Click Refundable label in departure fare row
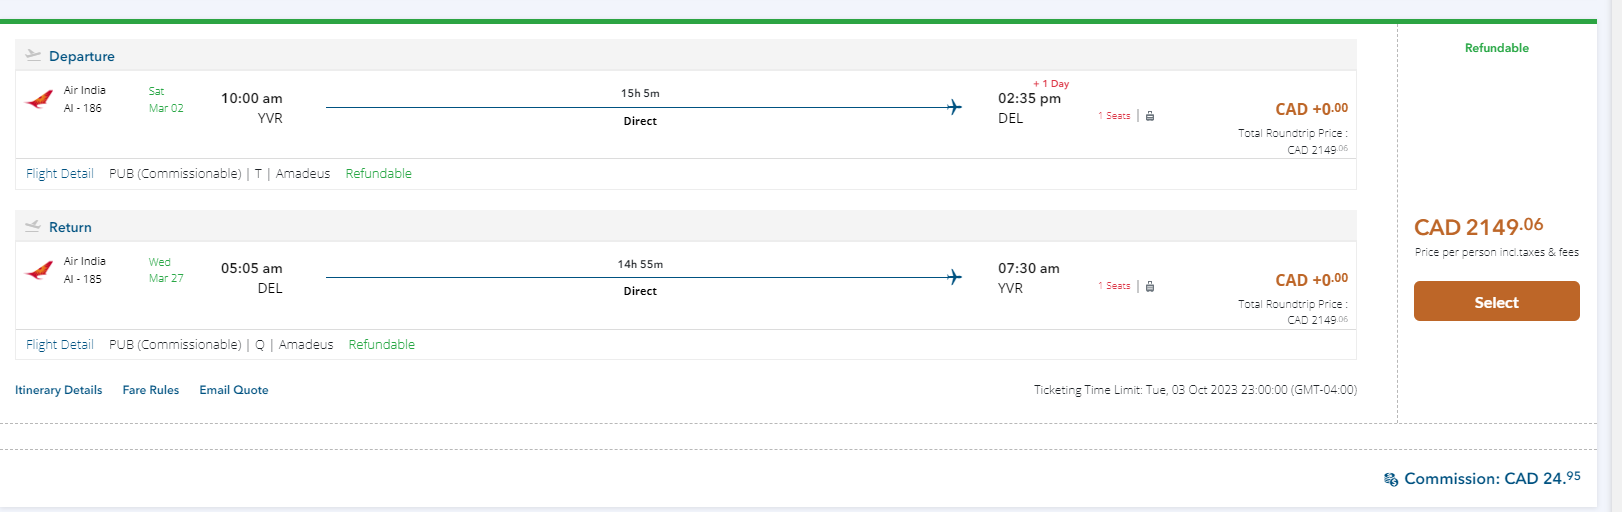The image size is (1622, 512). pyautogui.click(x=378, y=174)
